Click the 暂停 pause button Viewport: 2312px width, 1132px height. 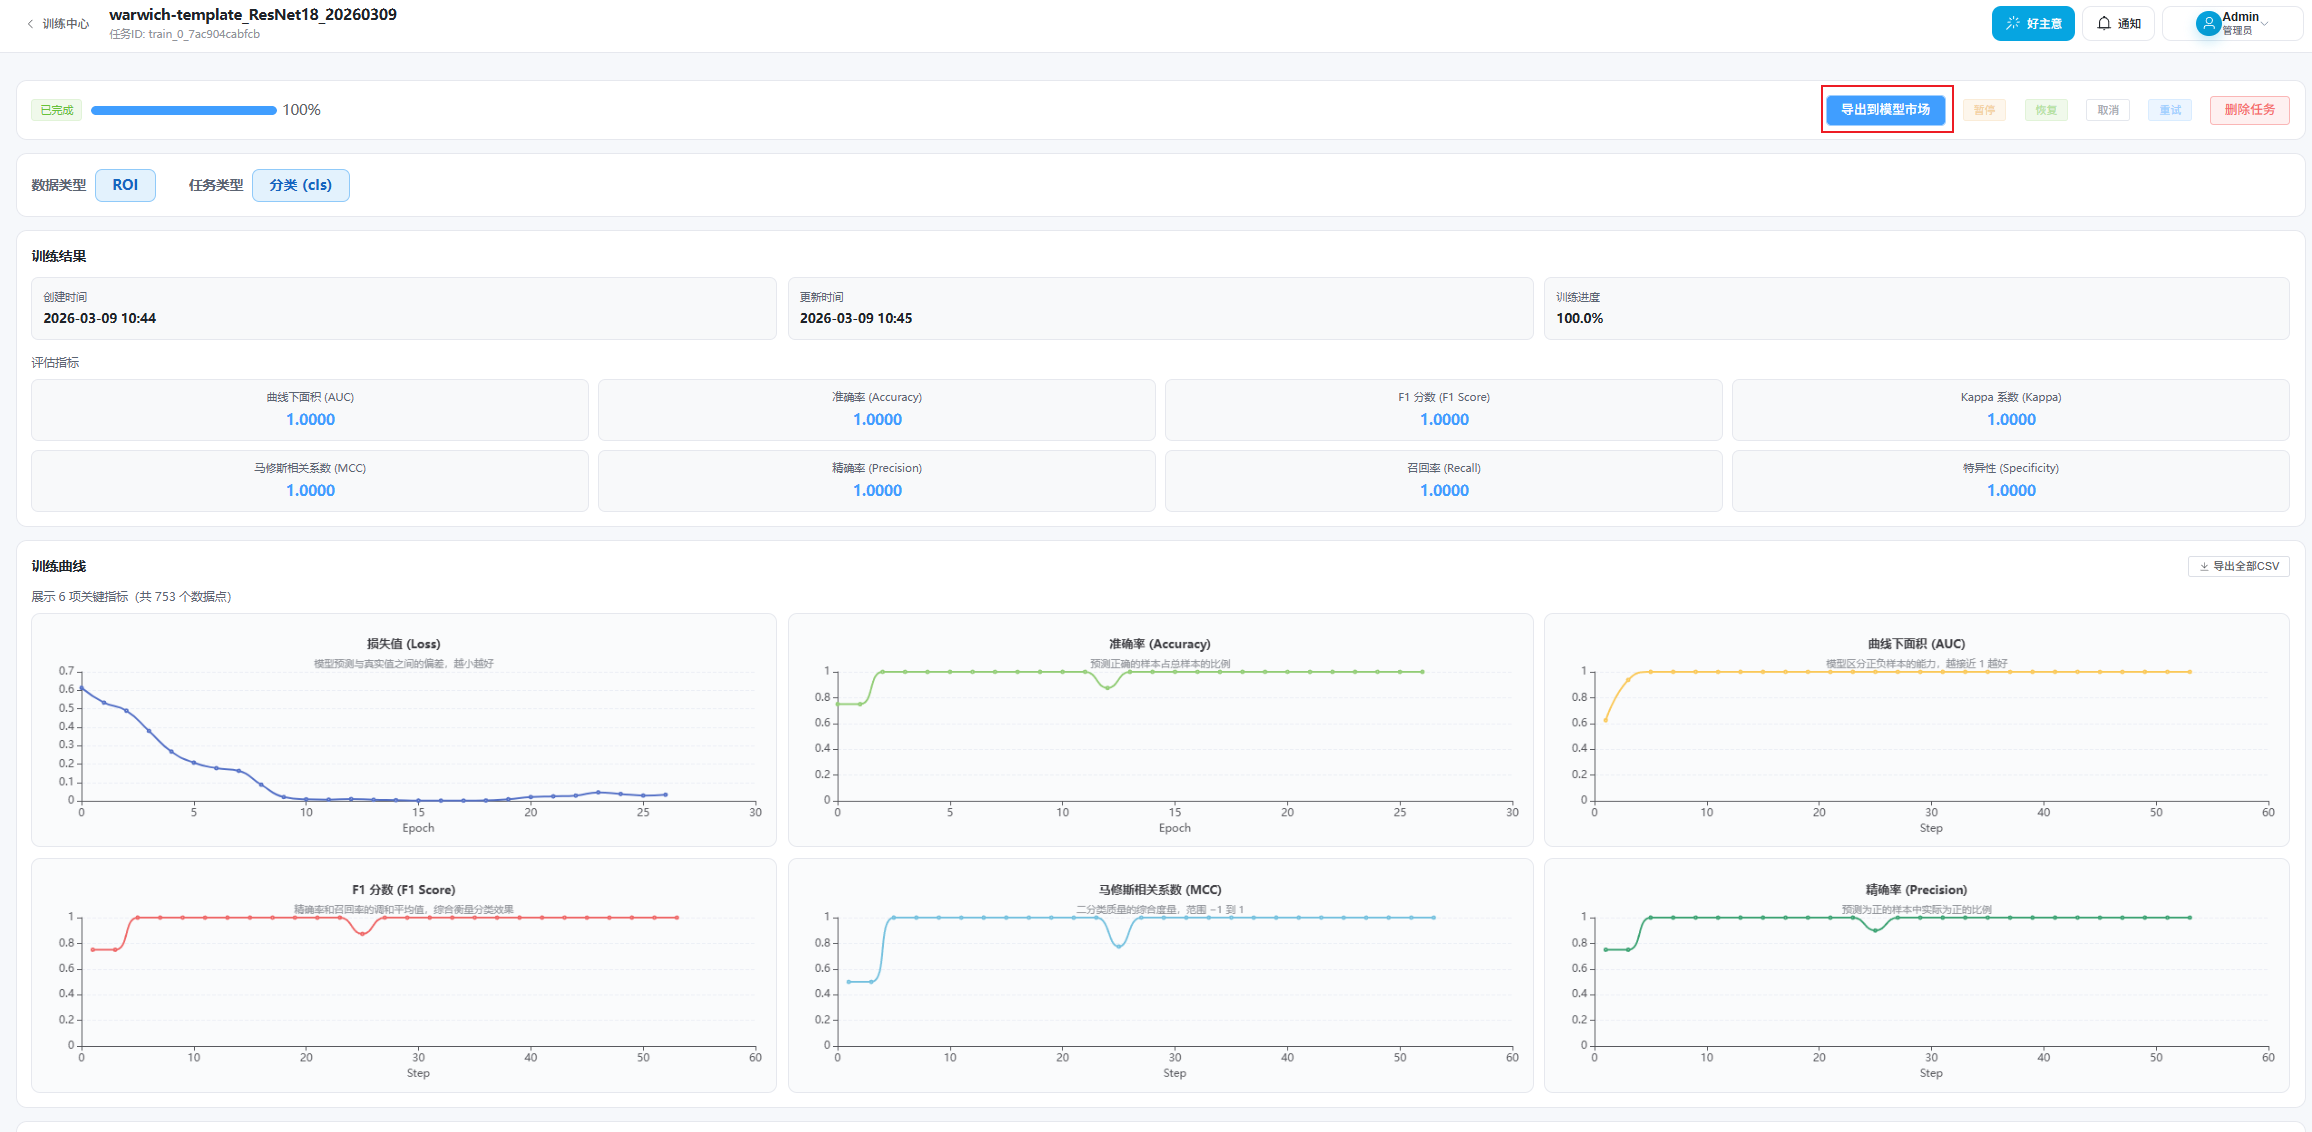coord(1984,111)
